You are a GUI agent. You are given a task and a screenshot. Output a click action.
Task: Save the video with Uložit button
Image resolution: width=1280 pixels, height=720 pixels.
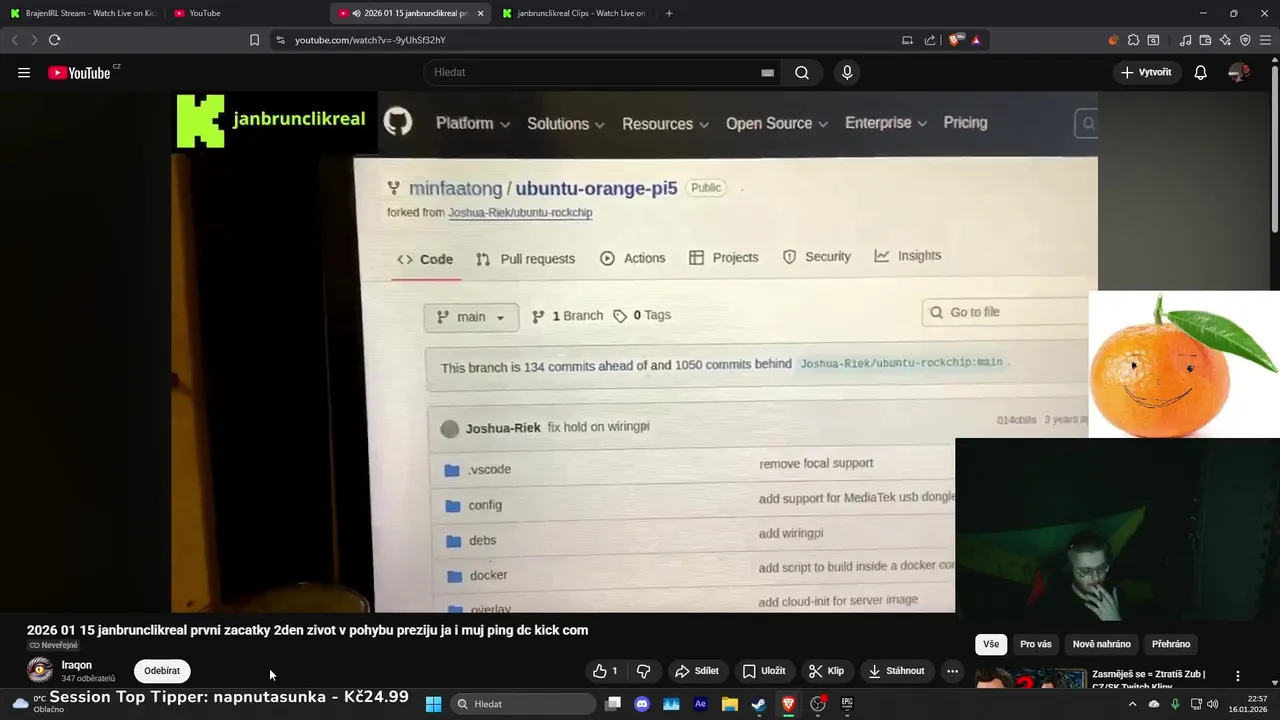[x=763, y=671]
